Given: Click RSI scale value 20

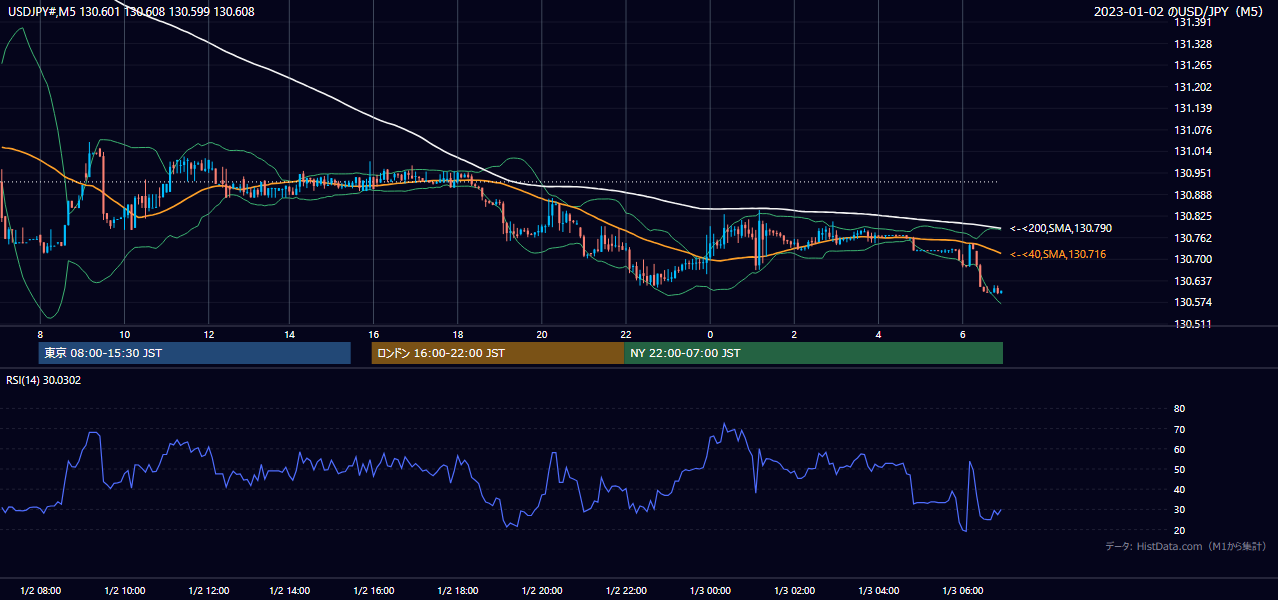Looking at the screenshot, I should 1179,530.
